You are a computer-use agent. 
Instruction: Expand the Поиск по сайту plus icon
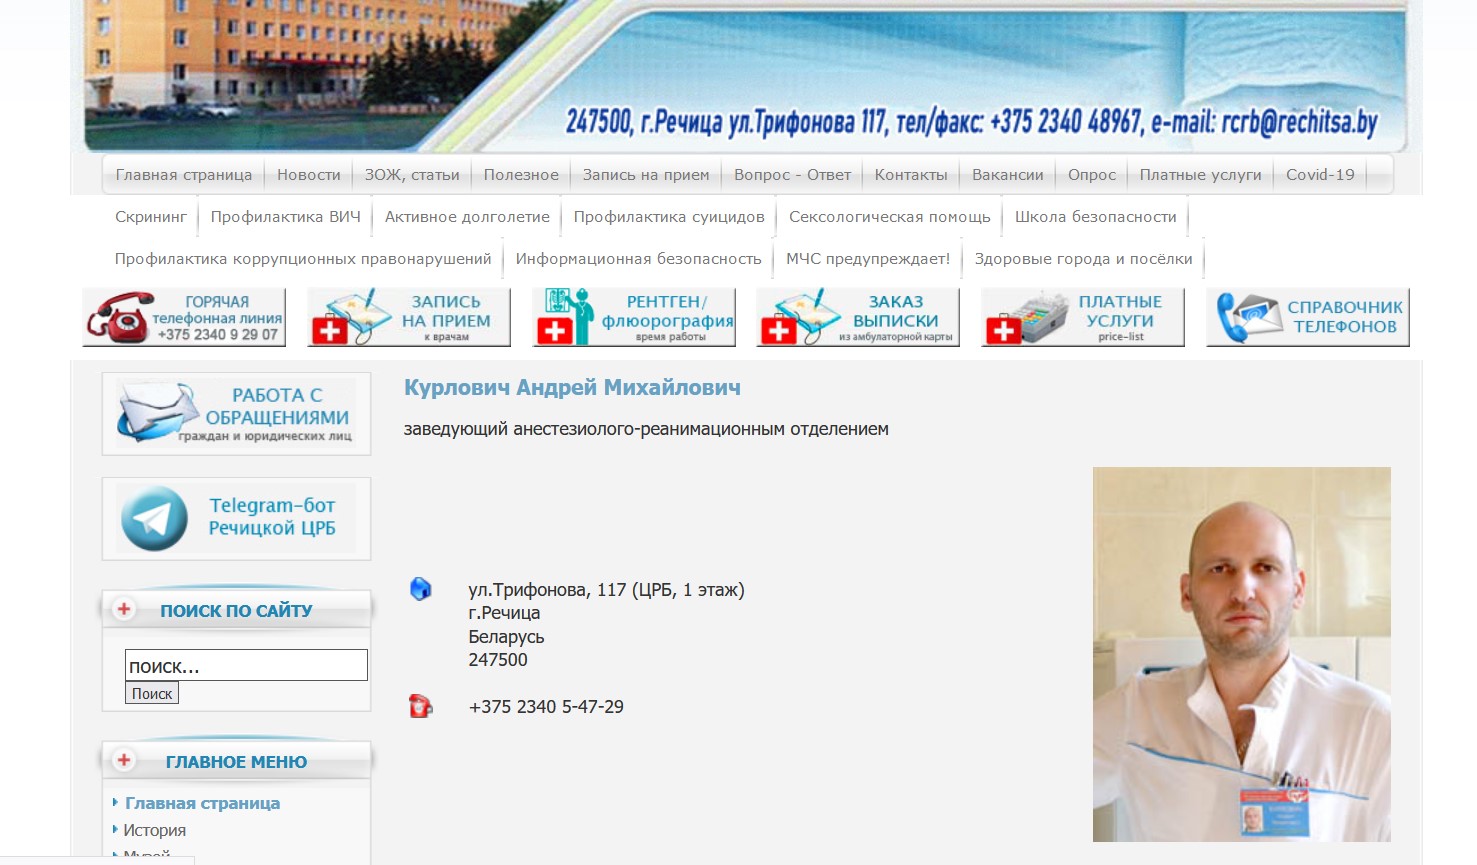(x=124, y=609)
